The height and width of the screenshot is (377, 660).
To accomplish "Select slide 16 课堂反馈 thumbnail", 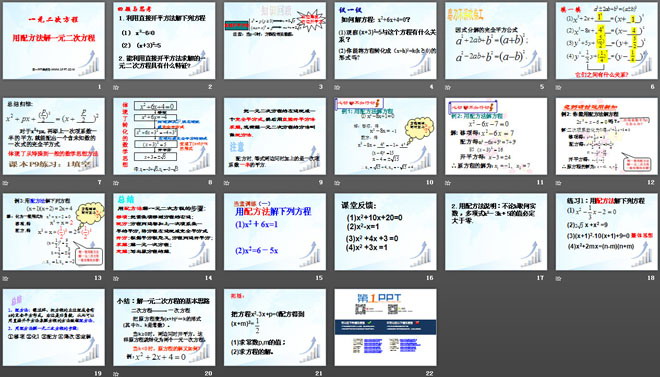I will tap(386, 232).
